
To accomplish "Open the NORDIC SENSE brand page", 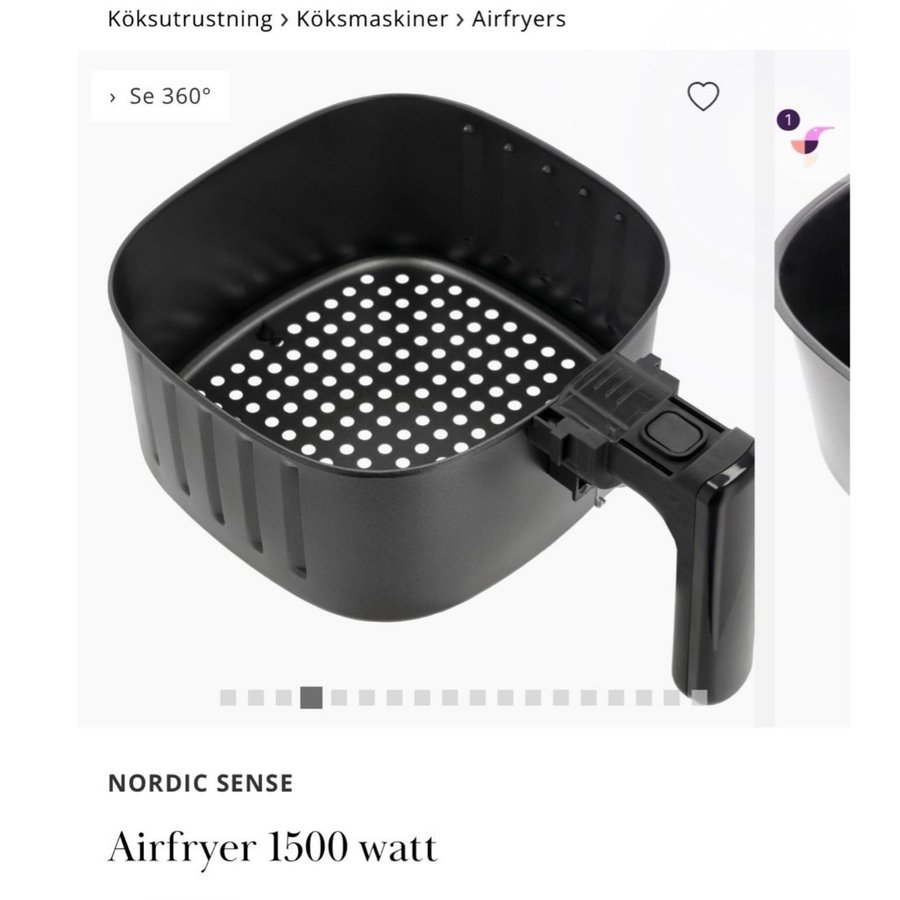I will tap(201, 783).
